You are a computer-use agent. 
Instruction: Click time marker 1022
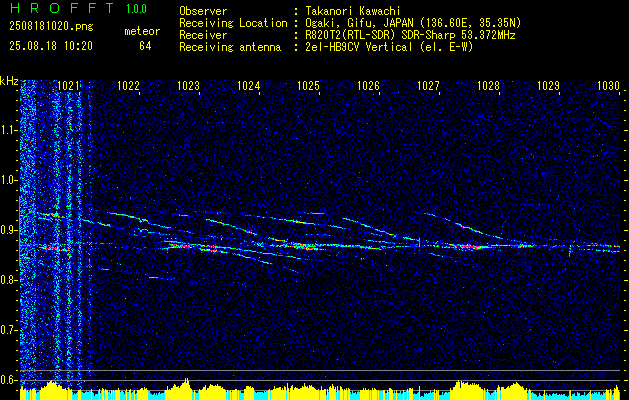(x=128, y=86)
